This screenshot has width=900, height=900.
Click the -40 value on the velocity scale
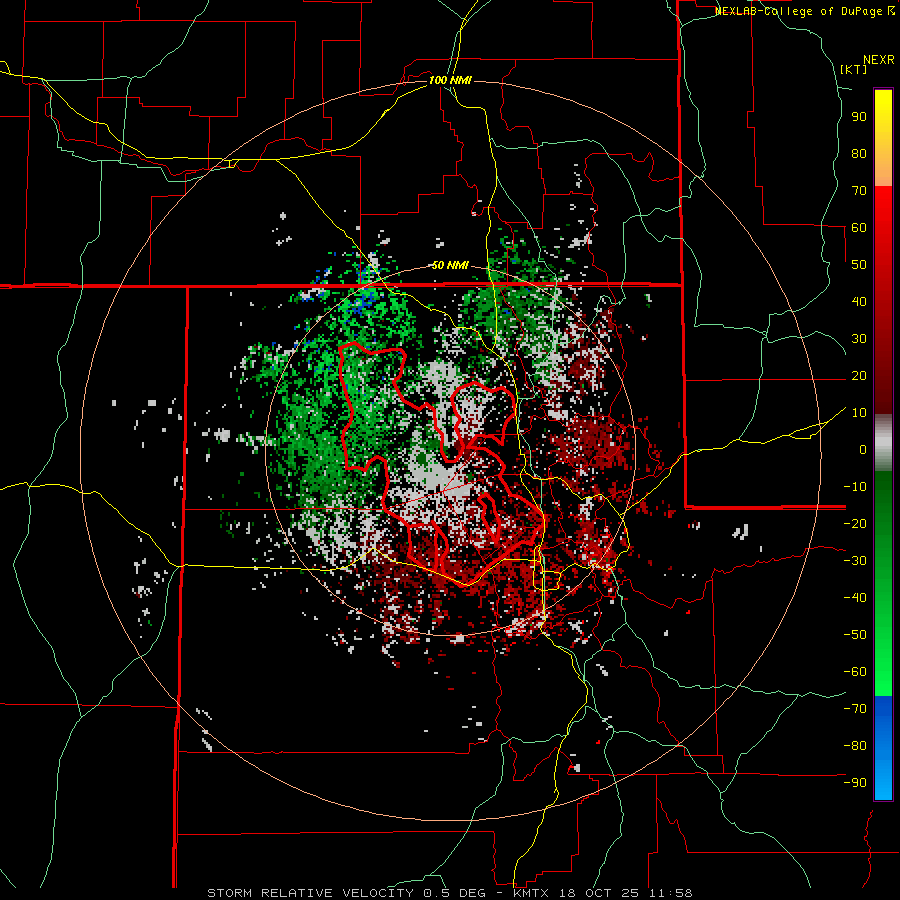855,598
